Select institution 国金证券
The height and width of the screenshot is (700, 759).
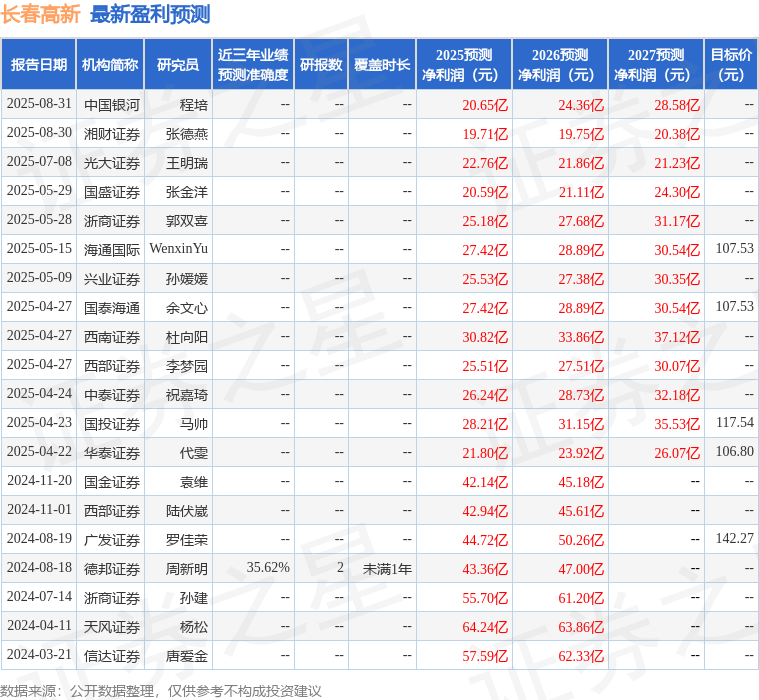[x=112, y=482]
